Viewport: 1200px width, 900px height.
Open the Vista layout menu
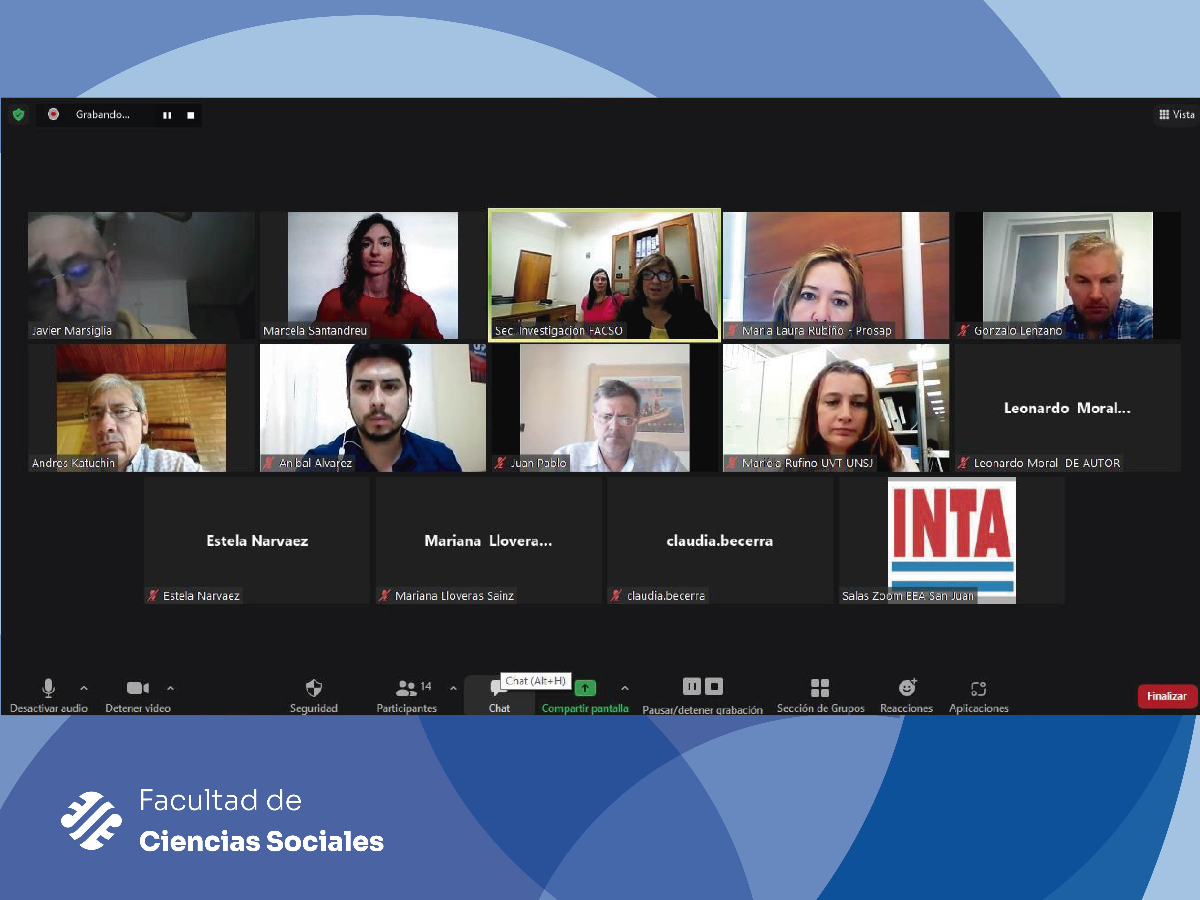[x=1176, y=115]
